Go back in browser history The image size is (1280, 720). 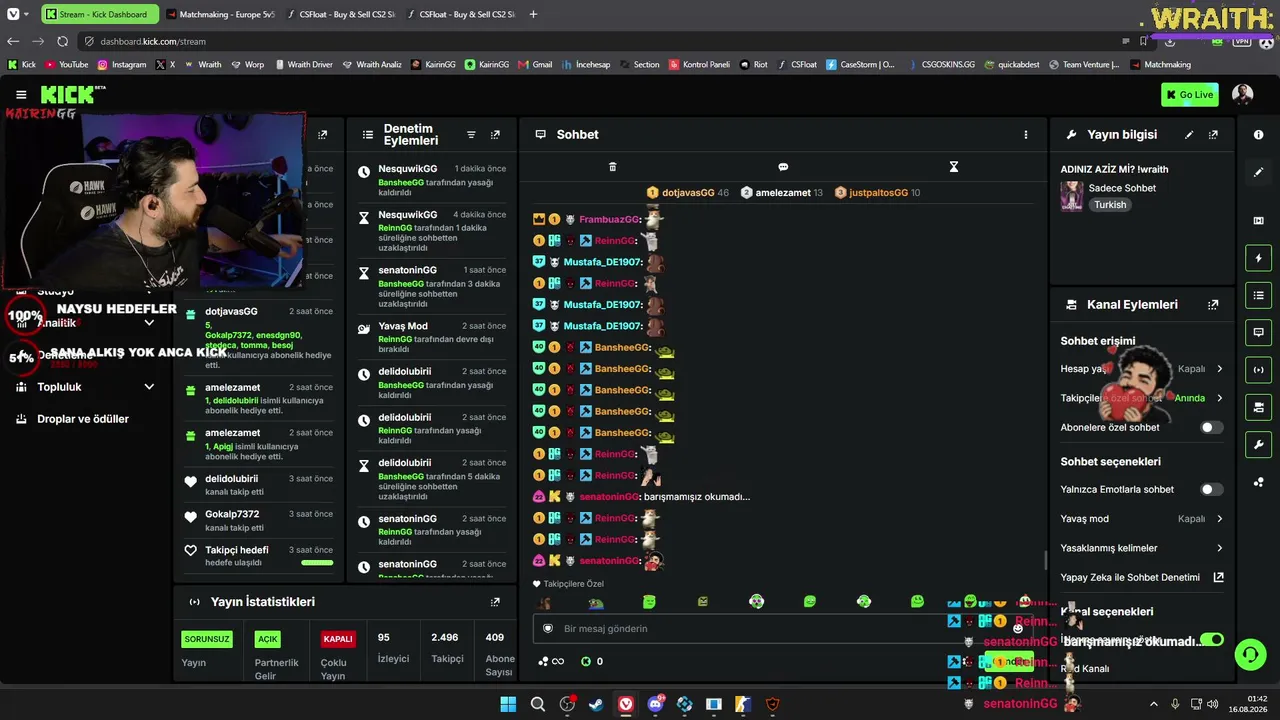coord(13,41)
